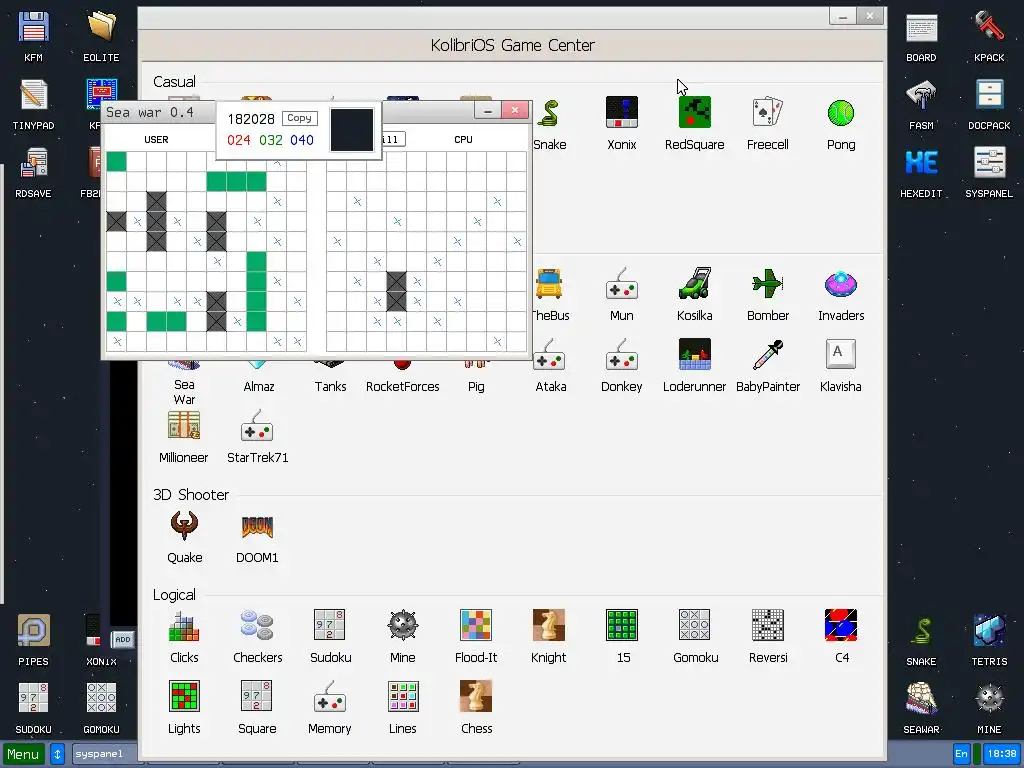Launch the 15 puzzle game

622,637
